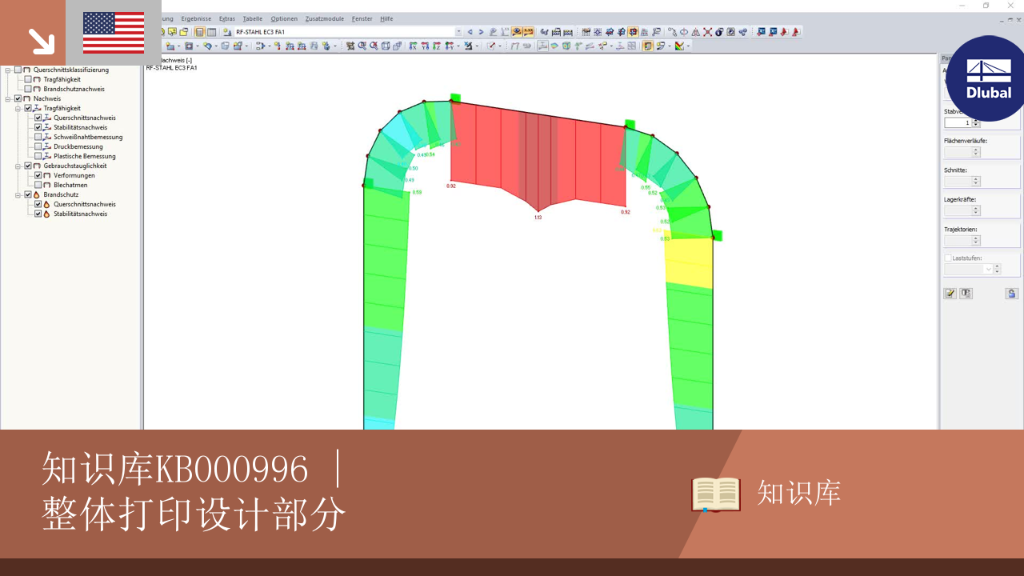This screenshot has width=1024, height=576.
Task: Toggle the Schweißnahtbemessung checkbox
Action: (x=38, y=137)
